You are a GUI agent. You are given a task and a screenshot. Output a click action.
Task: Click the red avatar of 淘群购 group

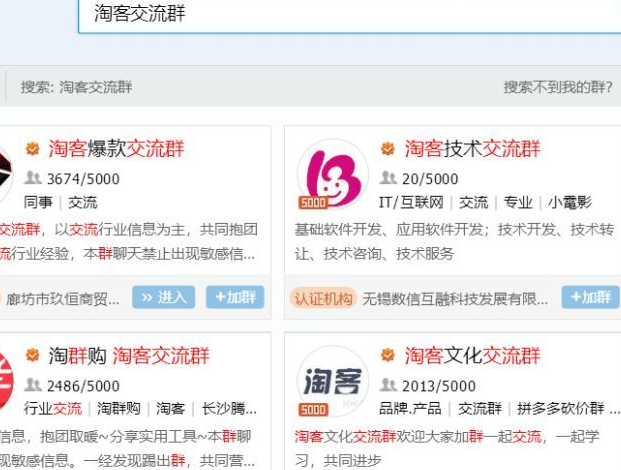6,381
